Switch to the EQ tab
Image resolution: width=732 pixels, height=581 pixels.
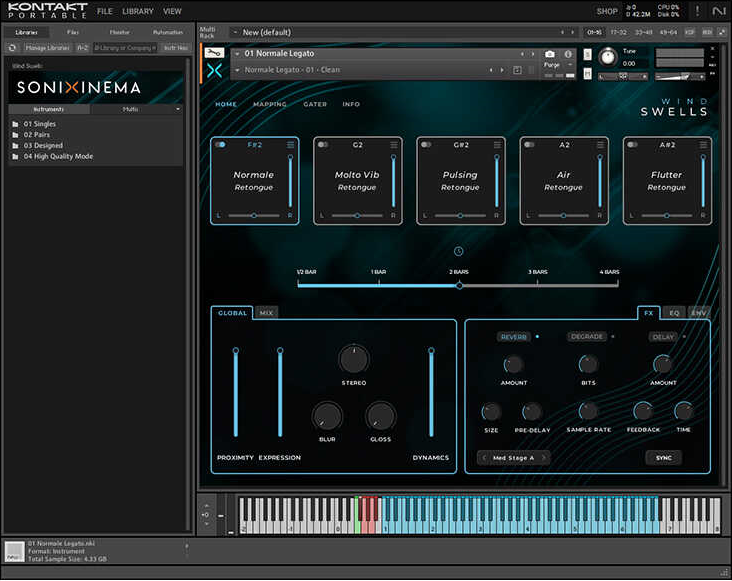tap(674, 313)
